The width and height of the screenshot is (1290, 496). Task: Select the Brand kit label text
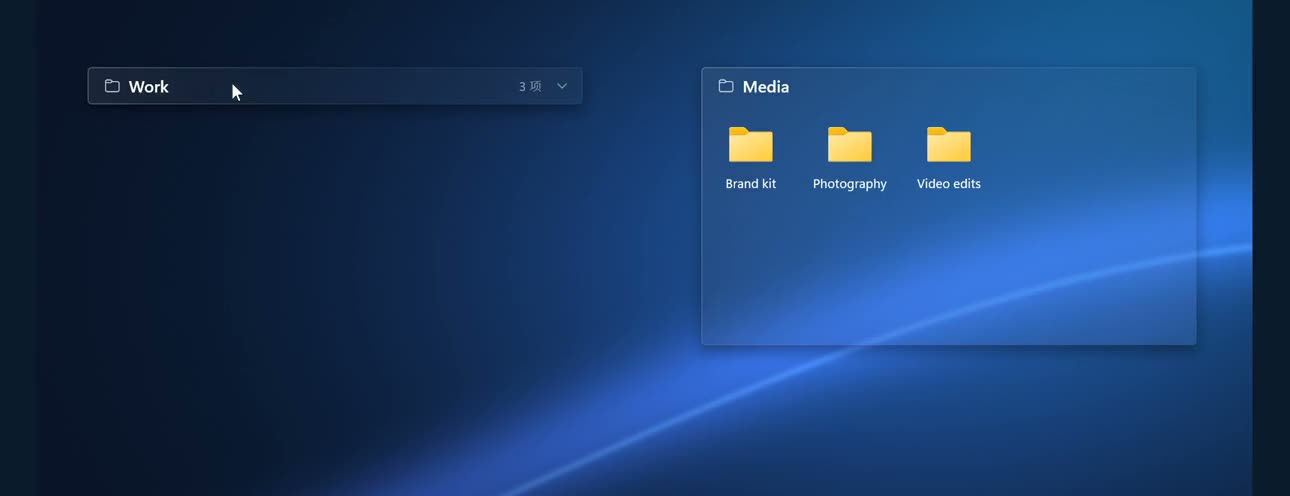(751, 184)
